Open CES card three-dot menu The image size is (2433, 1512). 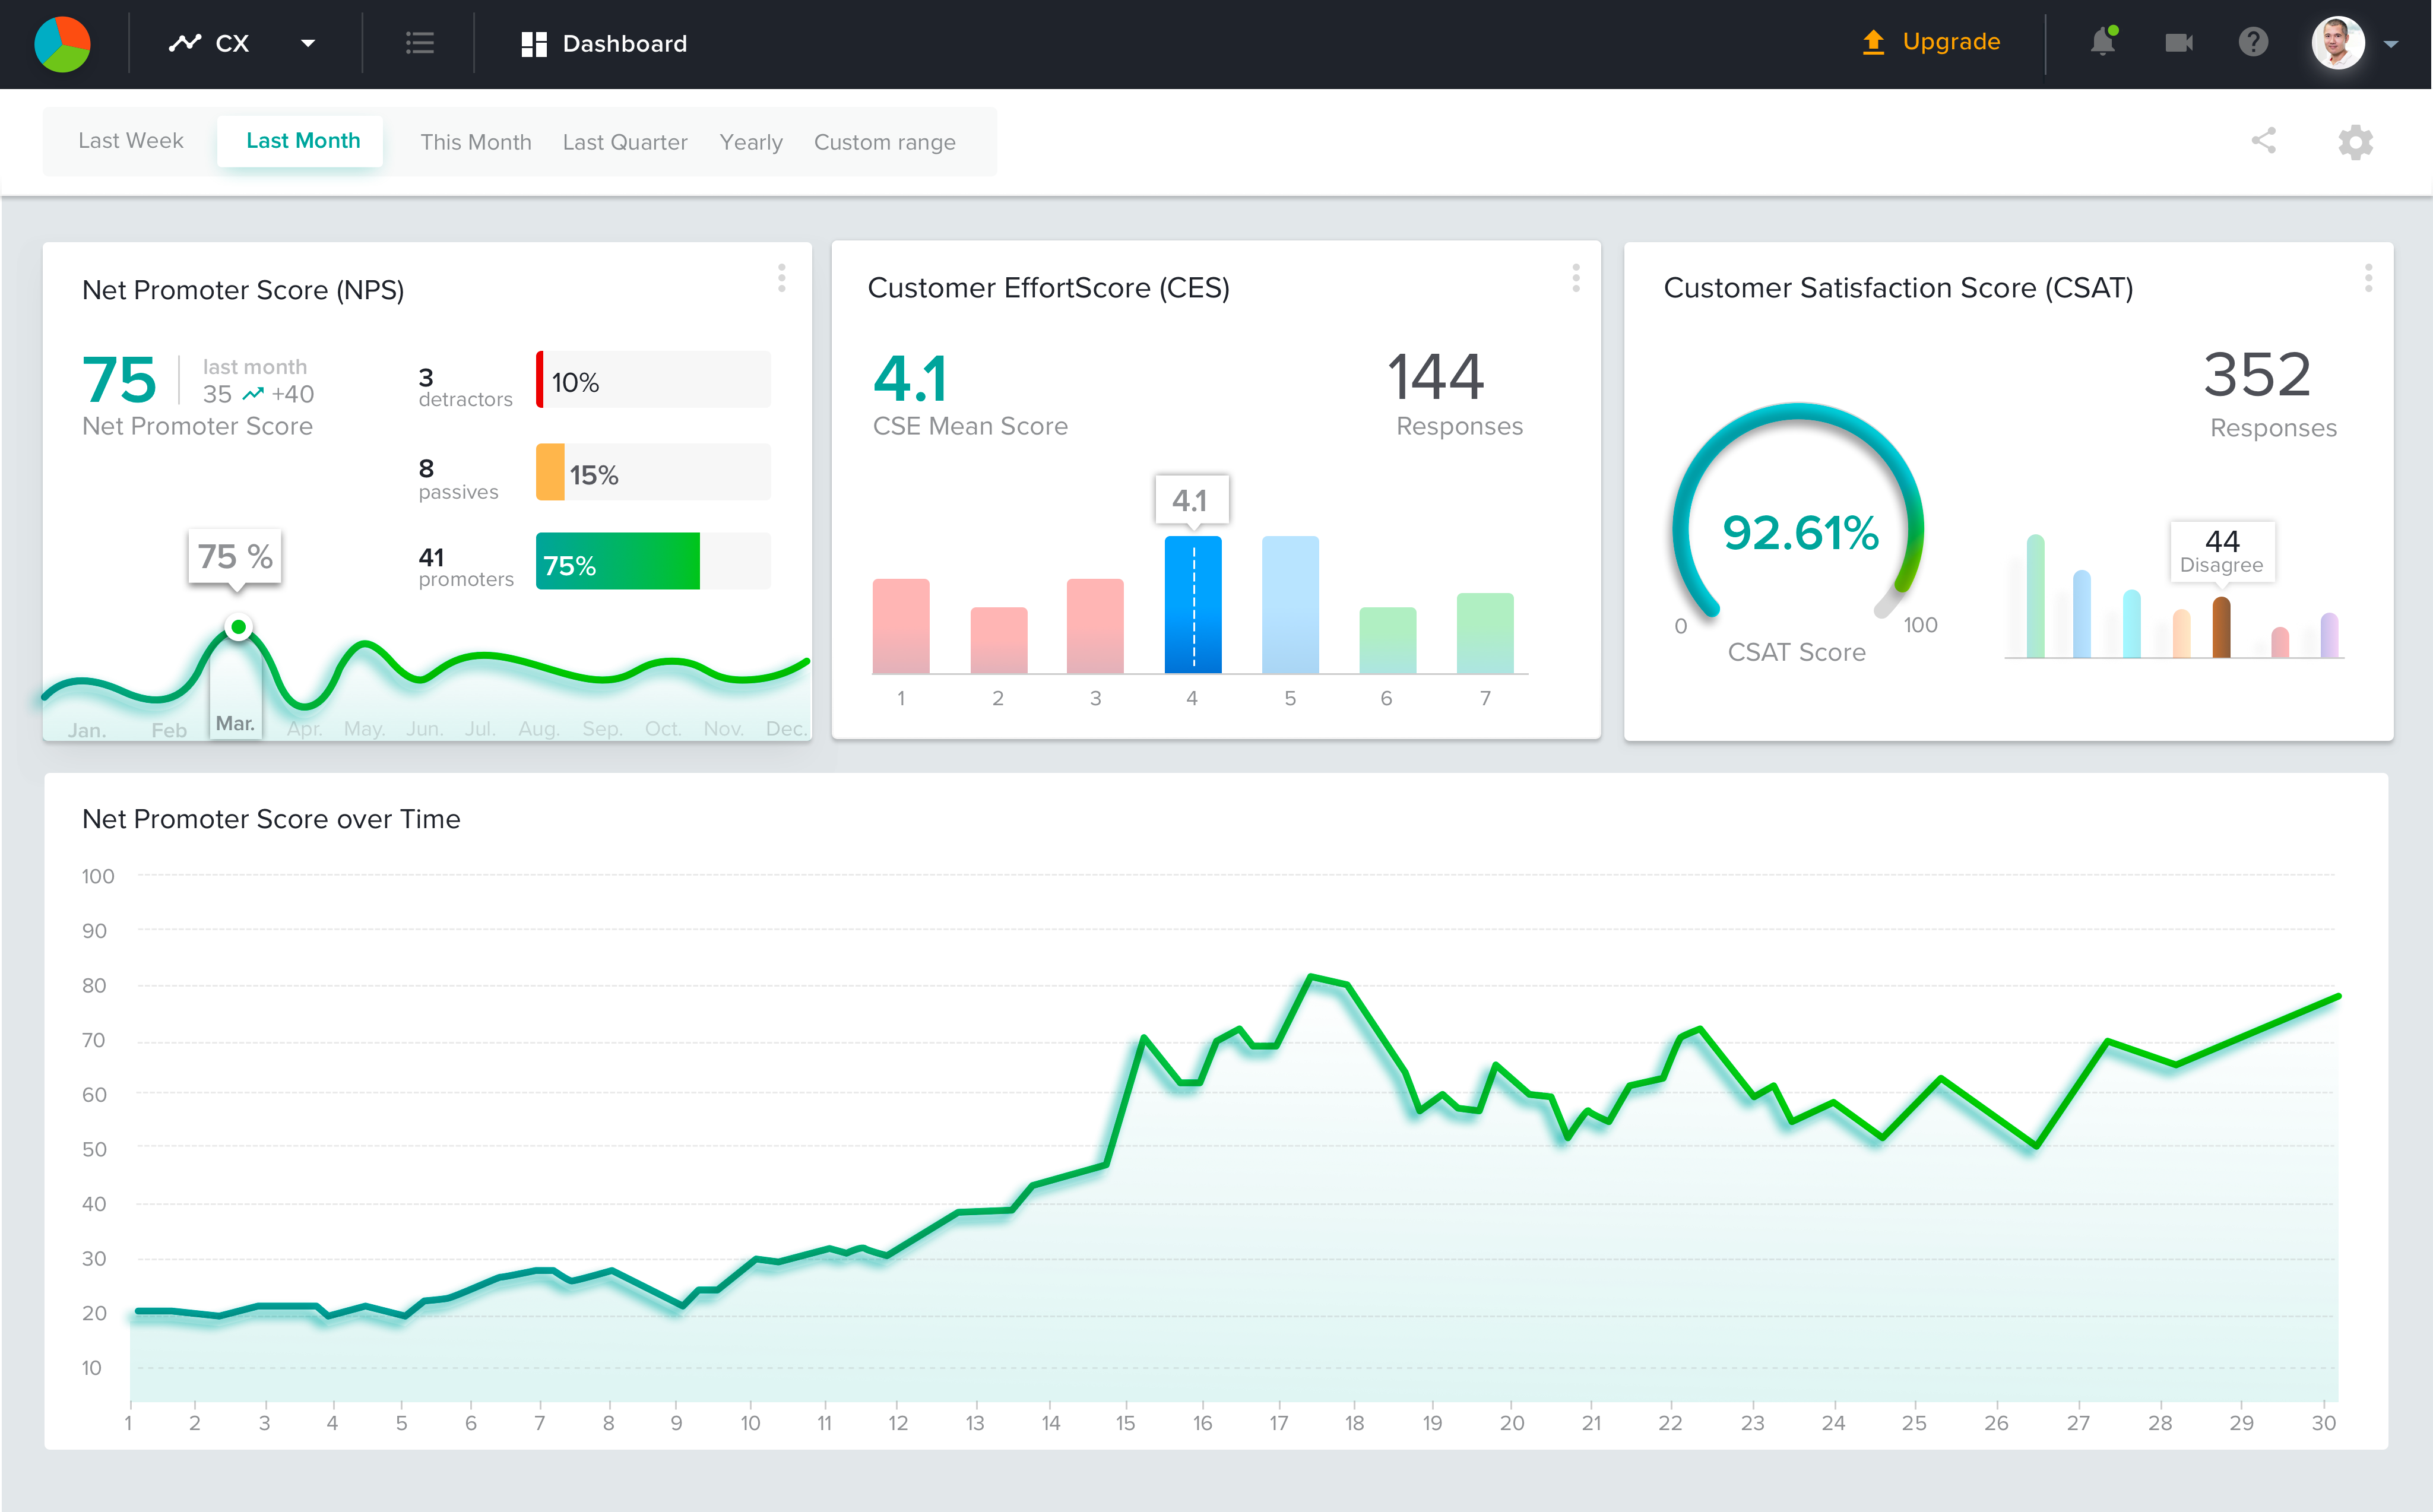1575,278
